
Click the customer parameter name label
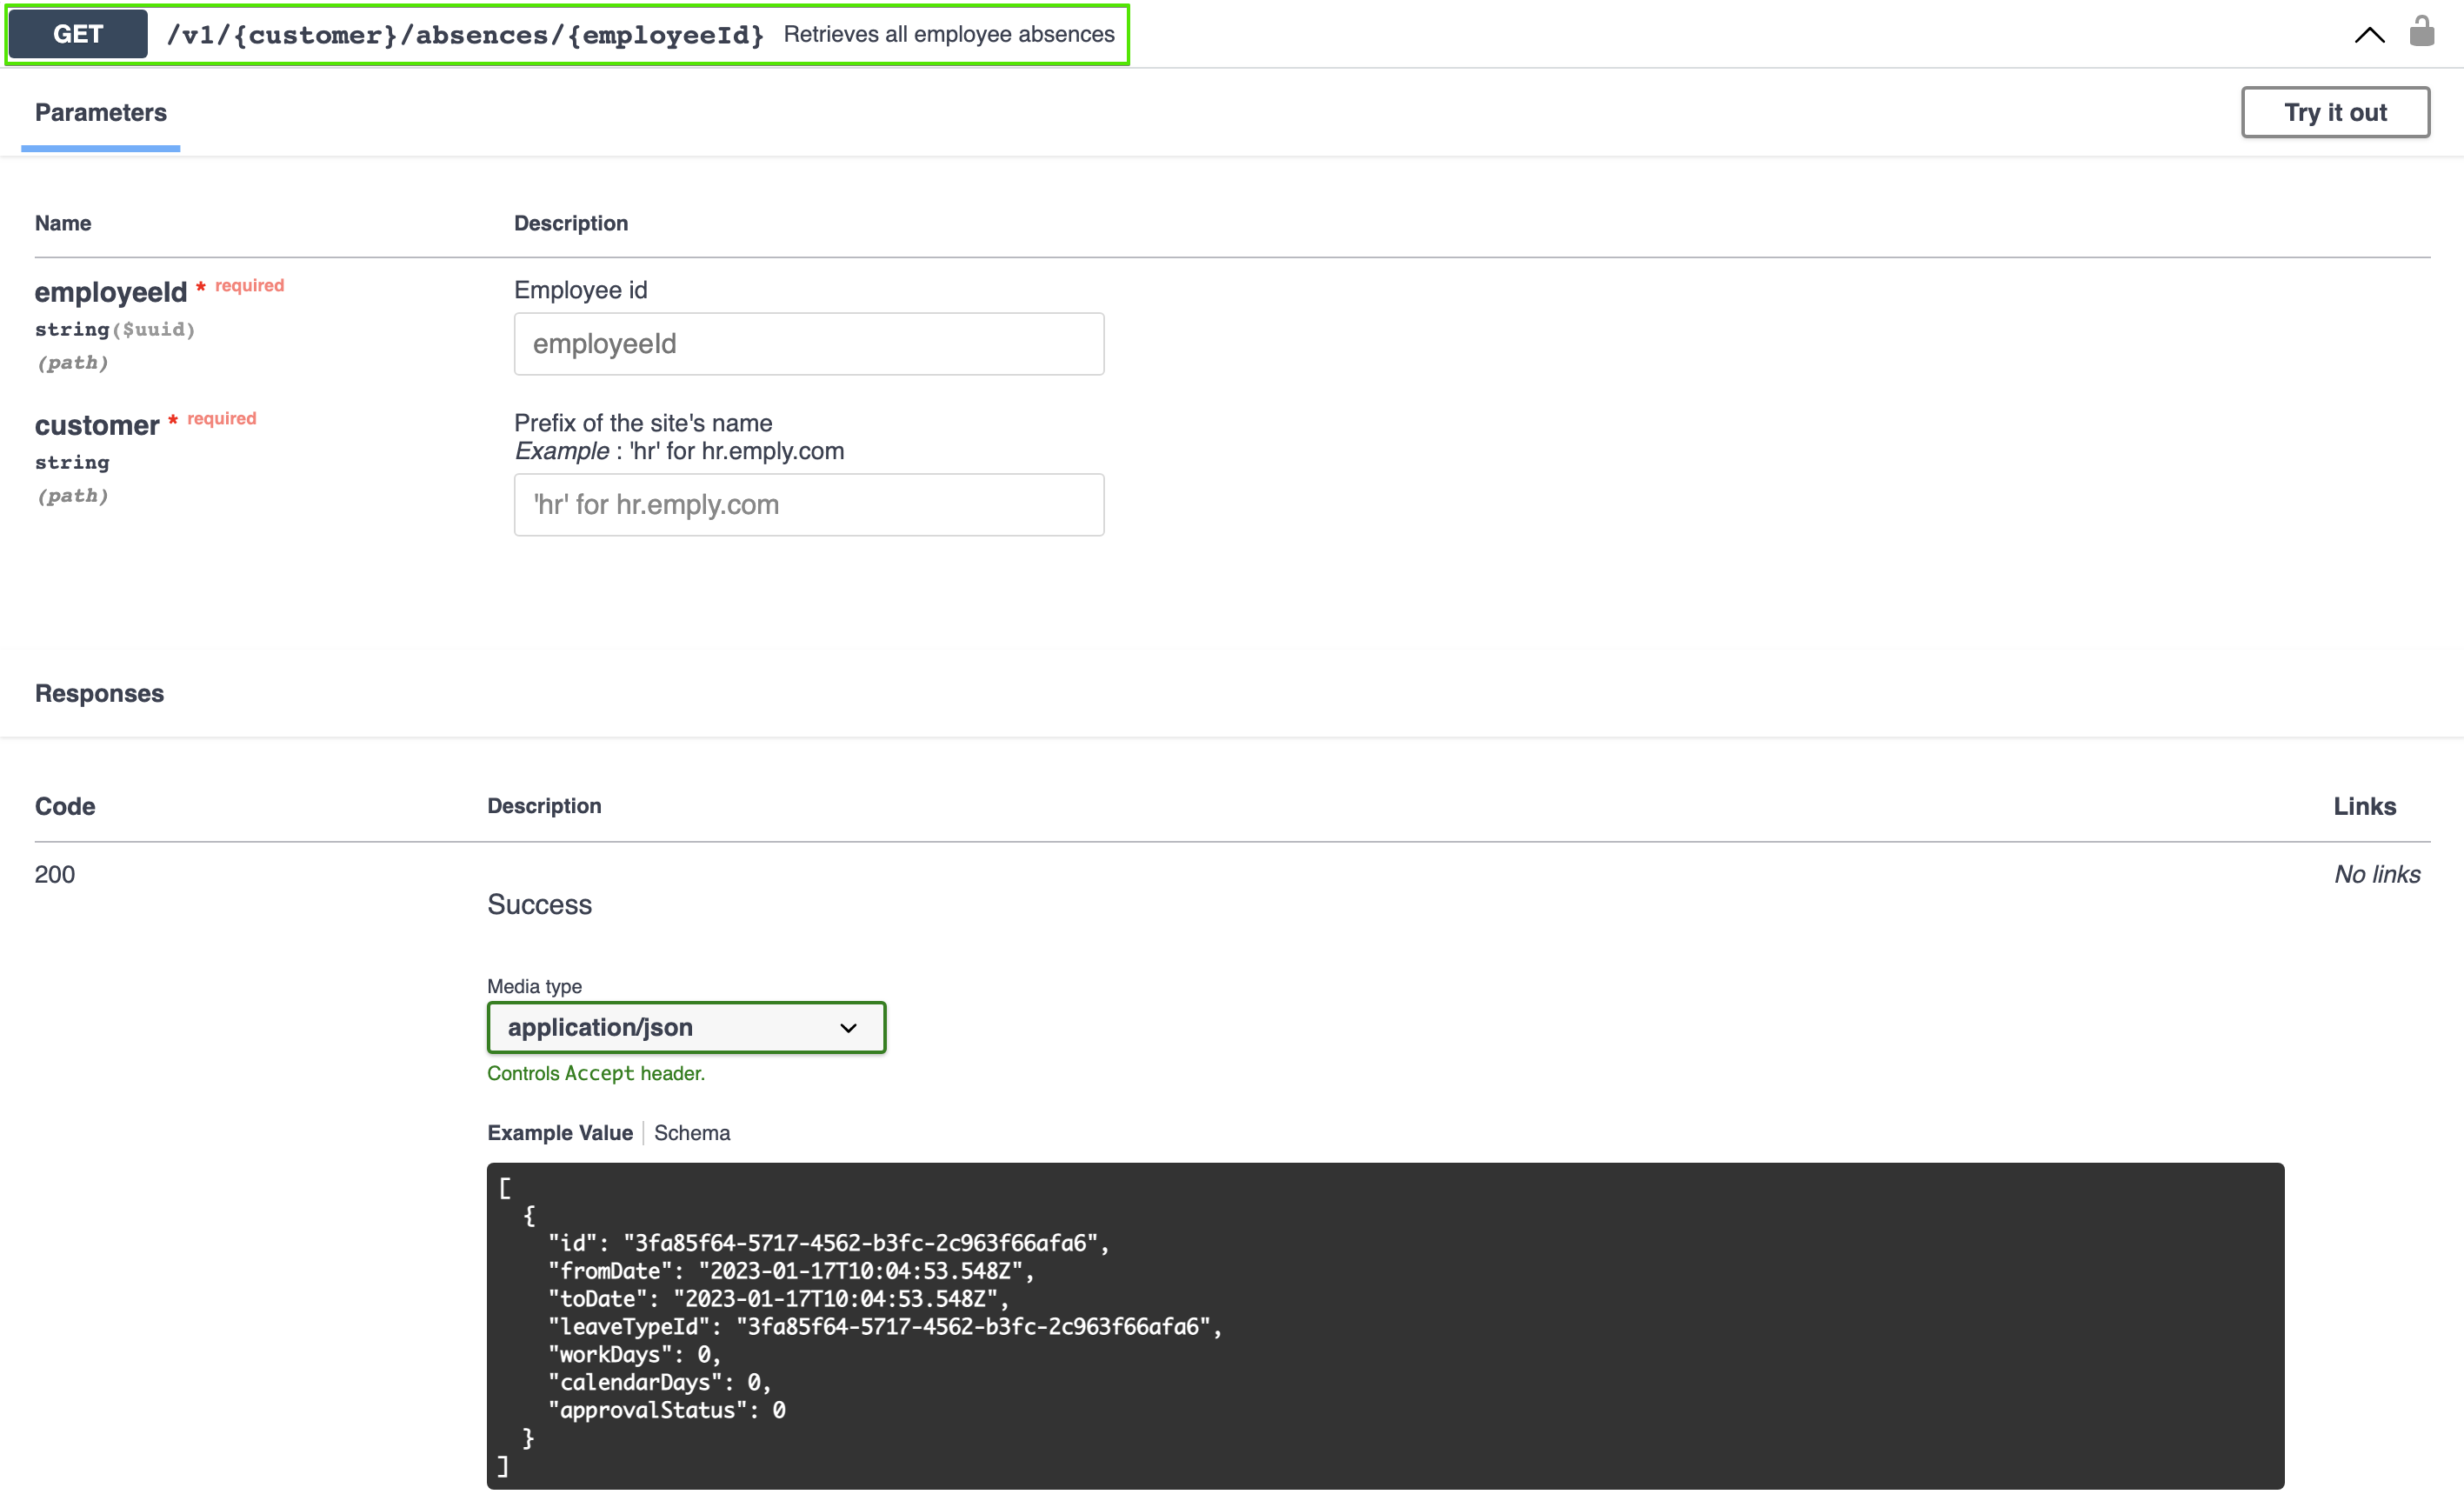[x=97, y=425]
